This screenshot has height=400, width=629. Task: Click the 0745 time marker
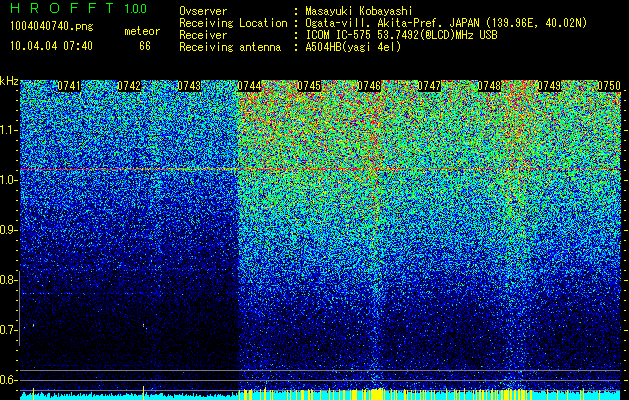click(x=309, y=86)
